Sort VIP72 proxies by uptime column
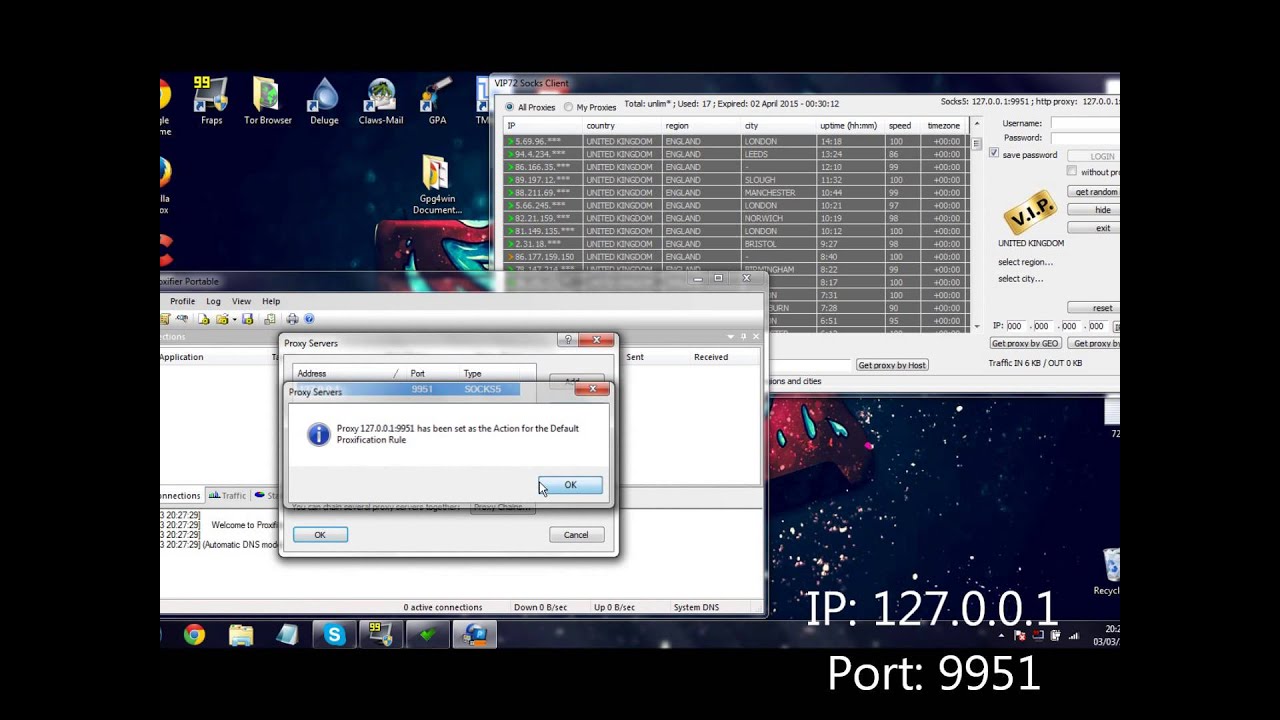The image size is (1280, 720). pyautogui.click(x=848, y=126)
